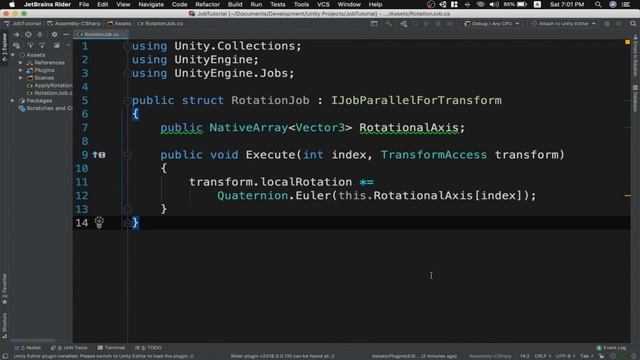Screen dimensions: 640x360
Task: Open the File menu
Action: [x=84, y=4]
